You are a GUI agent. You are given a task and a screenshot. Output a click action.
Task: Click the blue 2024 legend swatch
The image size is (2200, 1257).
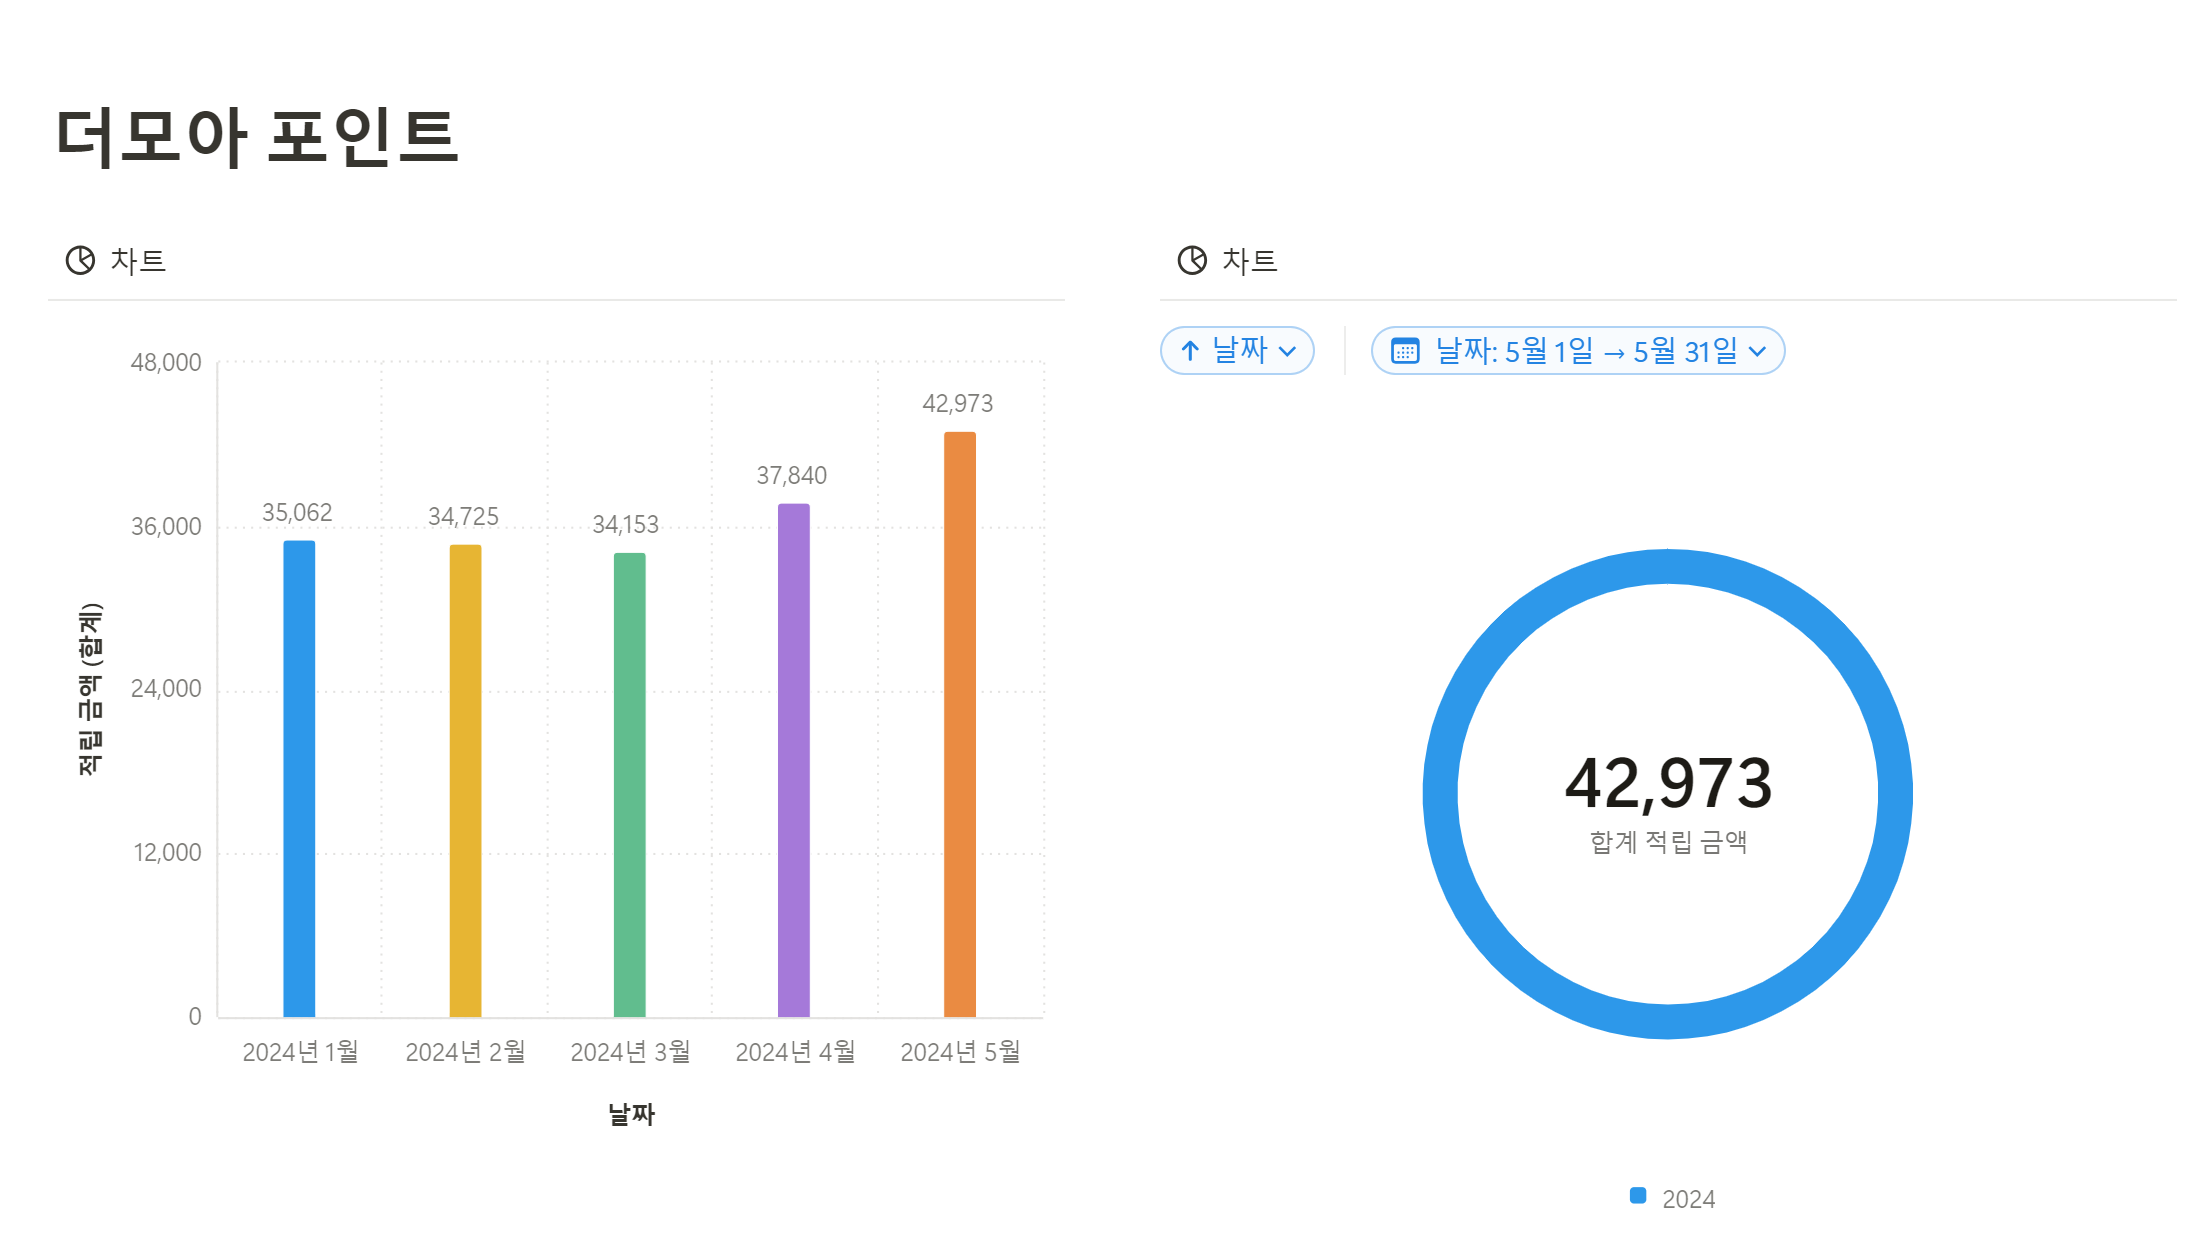coord(1638,1195)
